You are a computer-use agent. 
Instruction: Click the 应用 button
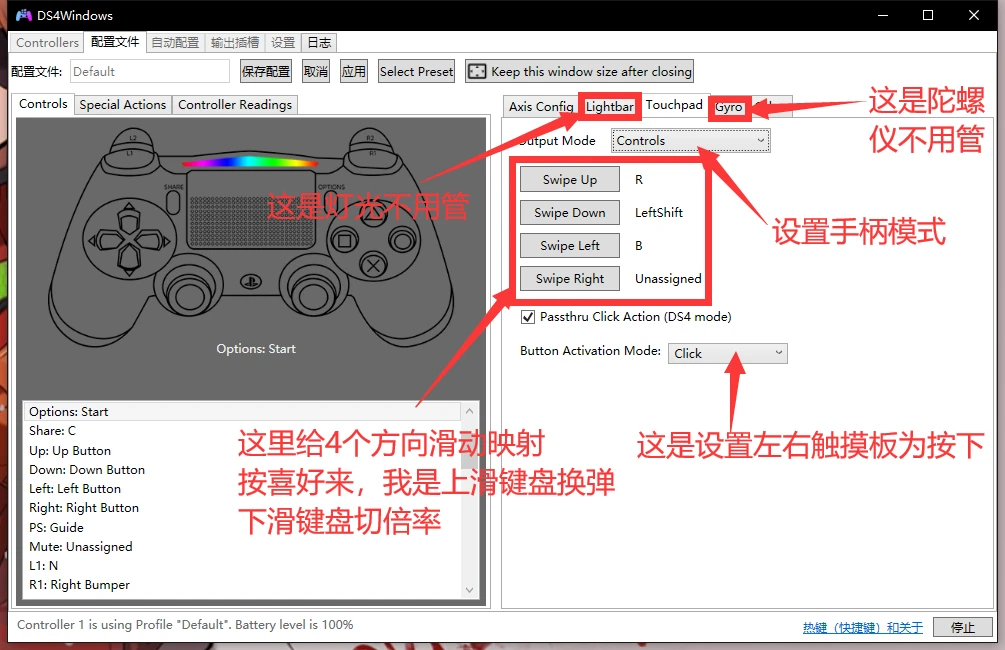(354, 71)
